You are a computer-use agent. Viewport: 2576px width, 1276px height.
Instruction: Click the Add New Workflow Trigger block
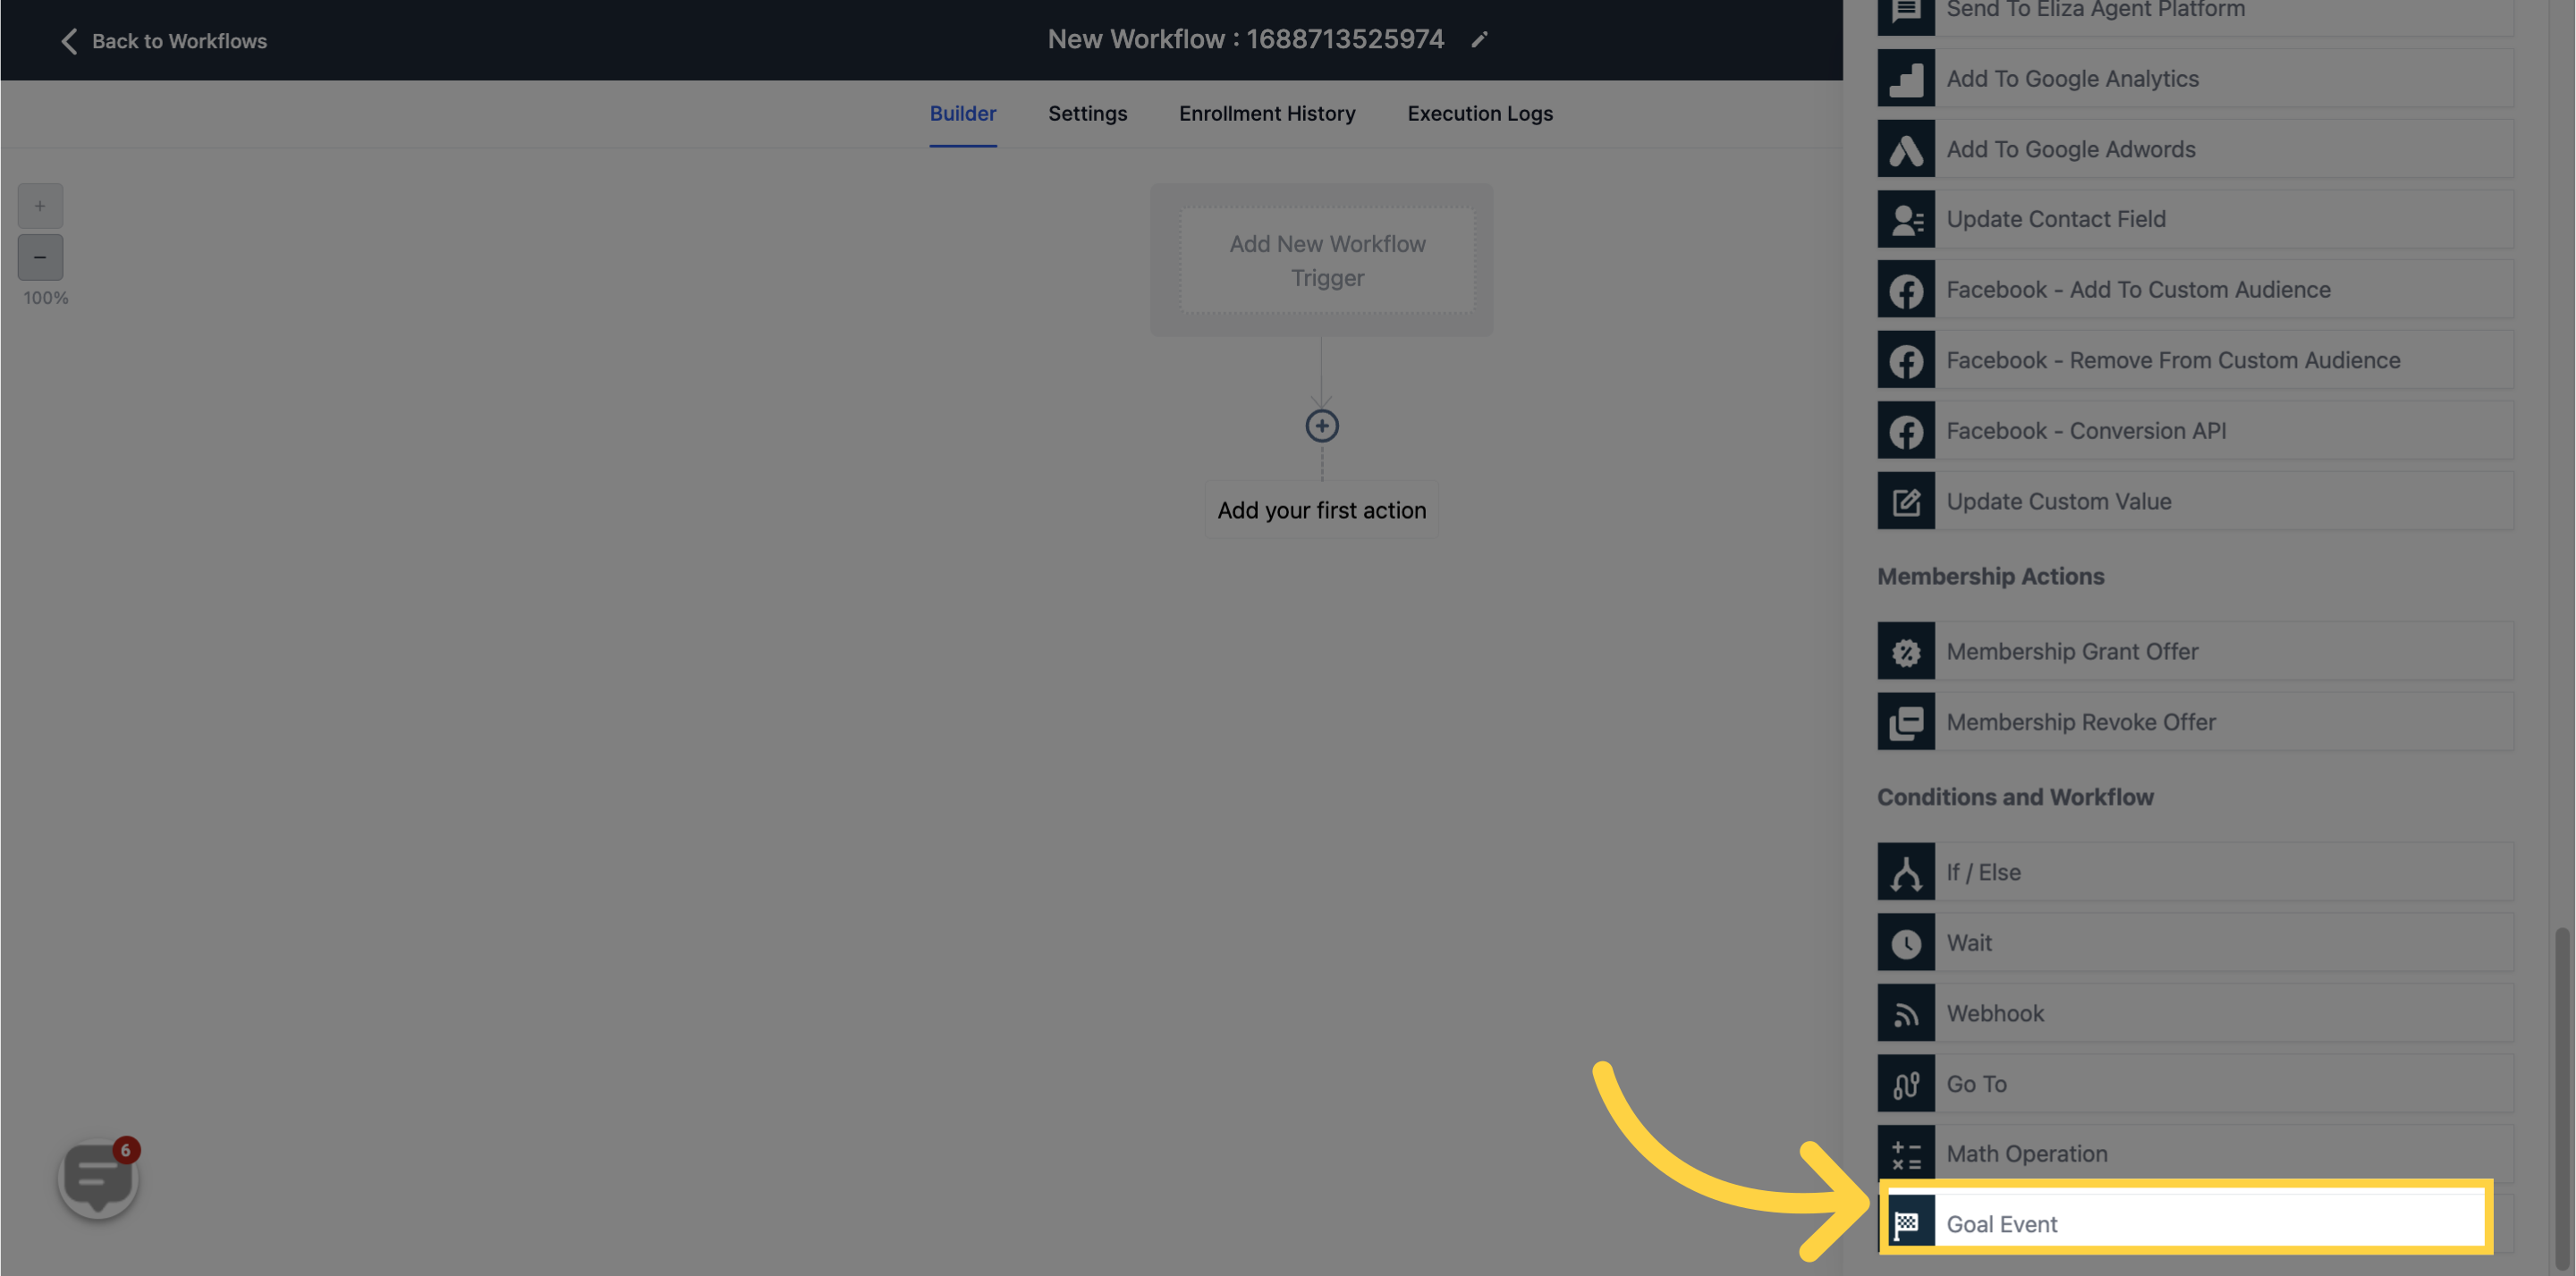click(x=1326, y=259)
